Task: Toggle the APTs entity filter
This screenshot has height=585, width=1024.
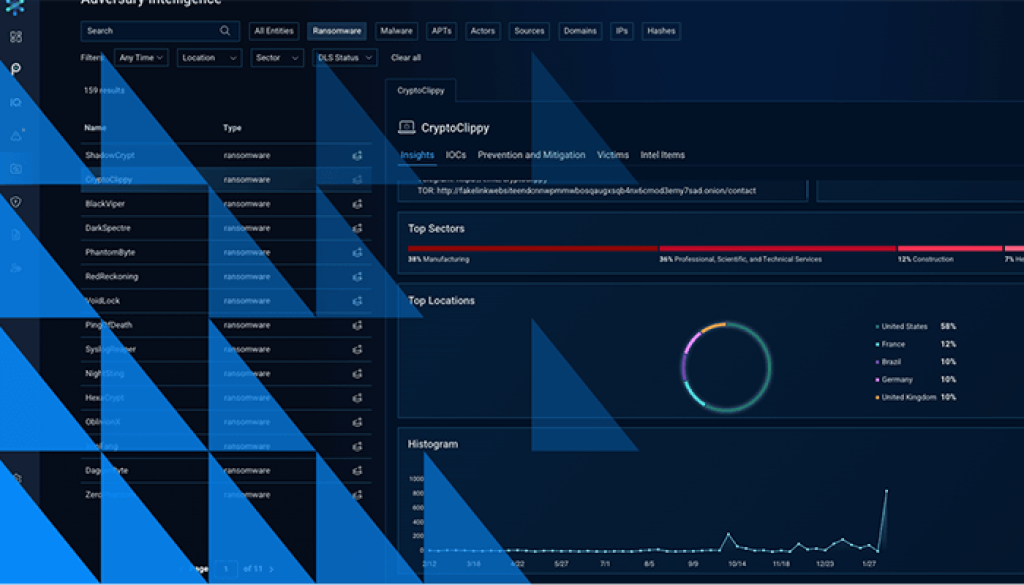Action: 441,31
